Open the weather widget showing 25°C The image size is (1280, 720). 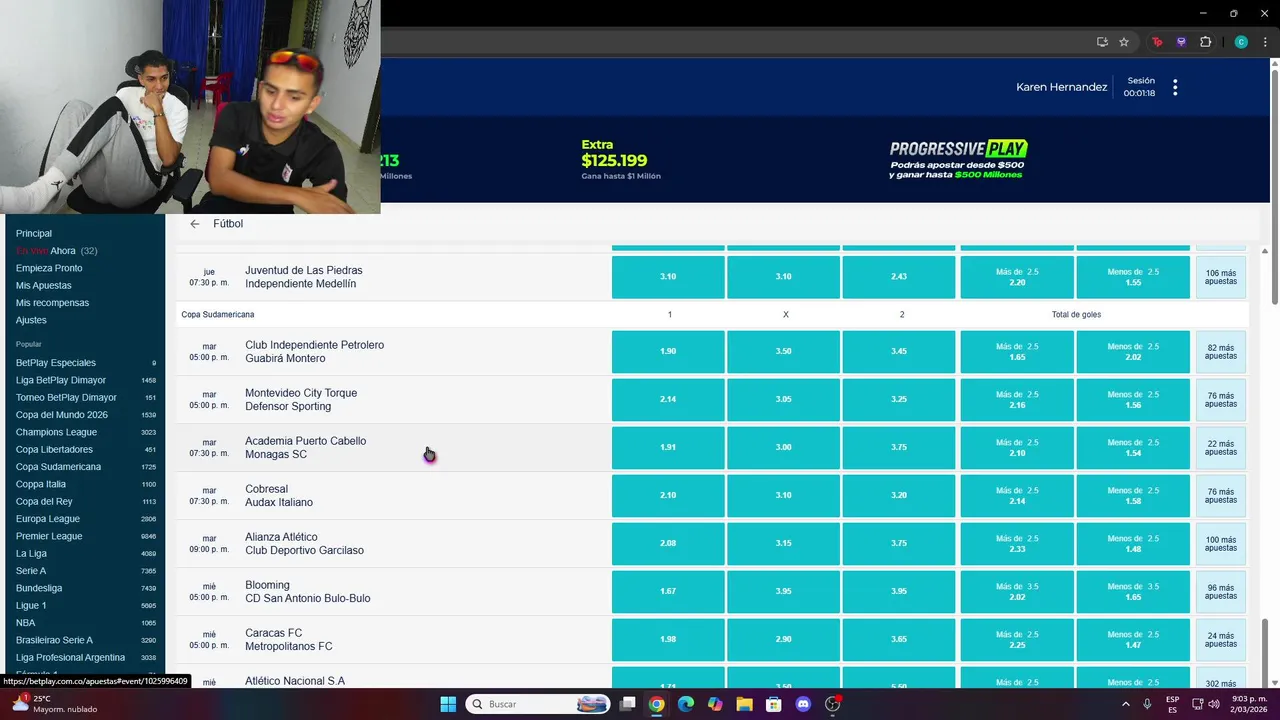(53, 704)
